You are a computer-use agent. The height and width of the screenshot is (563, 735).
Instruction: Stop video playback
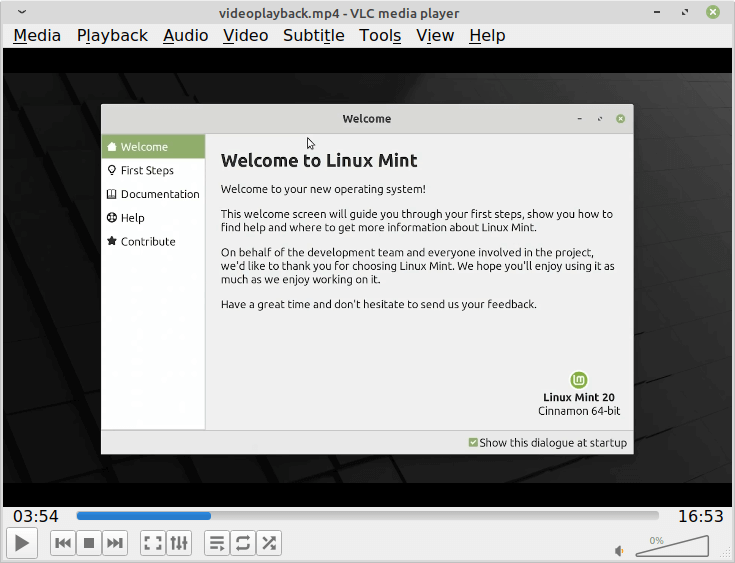pyautogui.click(x=89, y=543)
